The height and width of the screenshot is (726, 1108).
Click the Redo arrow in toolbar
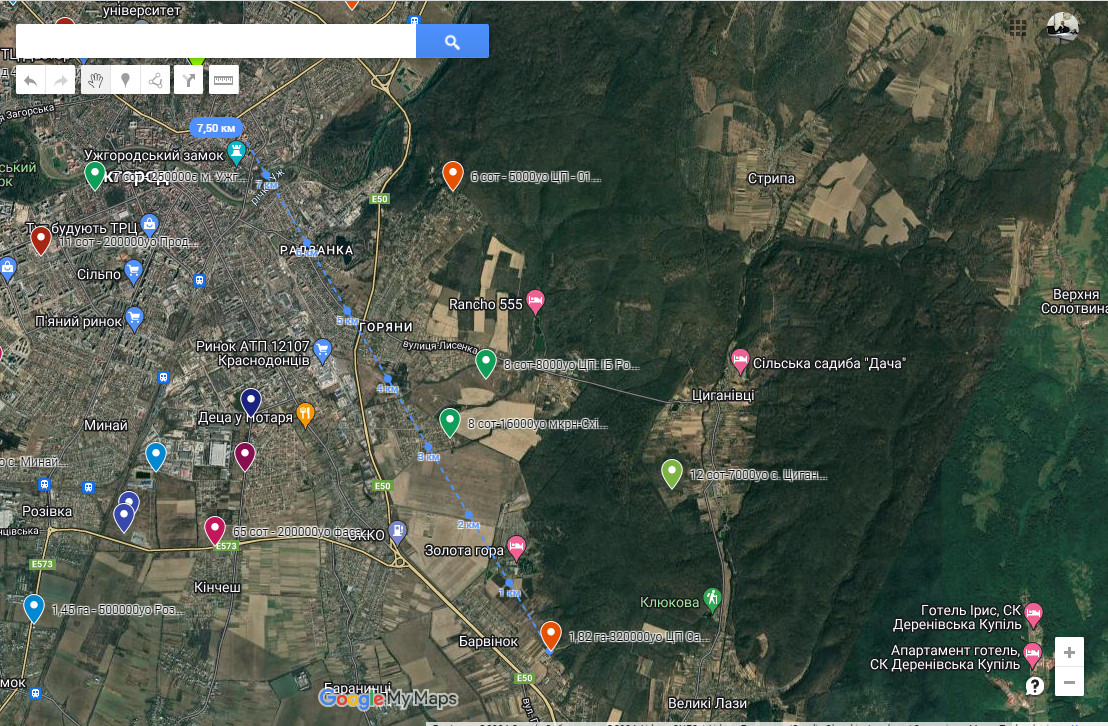(x=61, y=81)
